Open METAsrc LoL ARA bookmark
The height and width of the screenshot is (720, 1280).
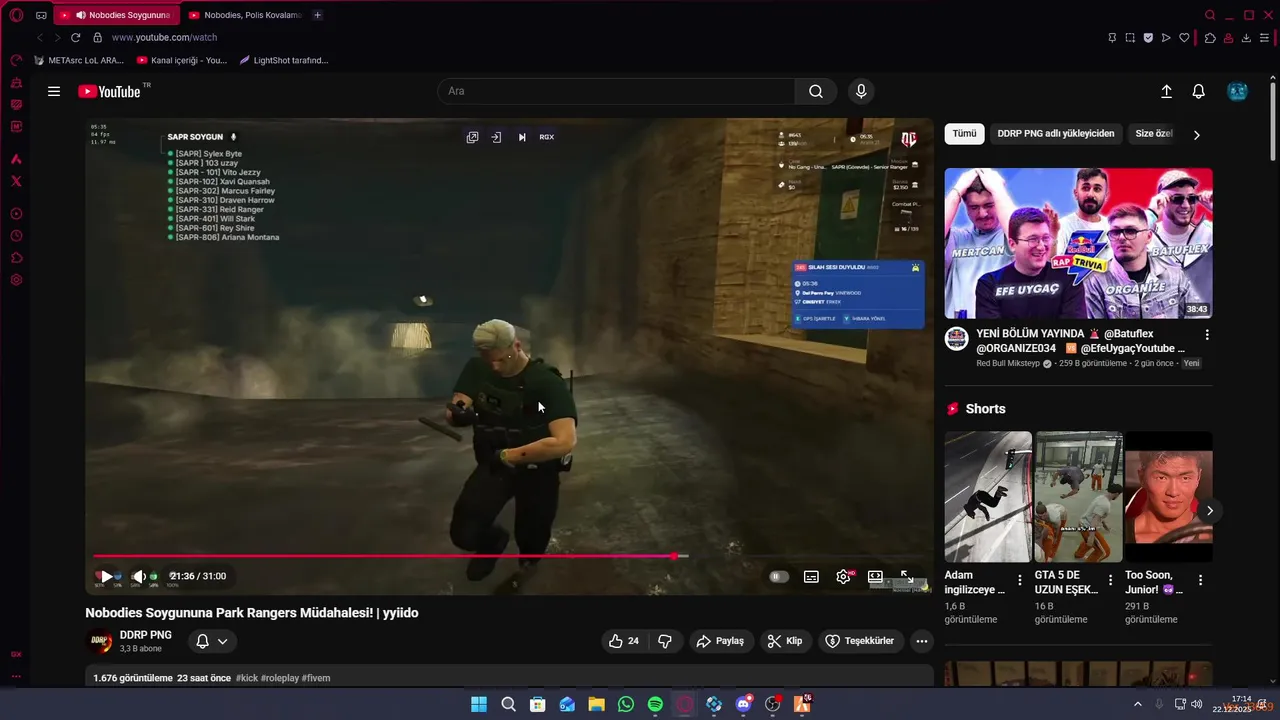tap(78, 60)
